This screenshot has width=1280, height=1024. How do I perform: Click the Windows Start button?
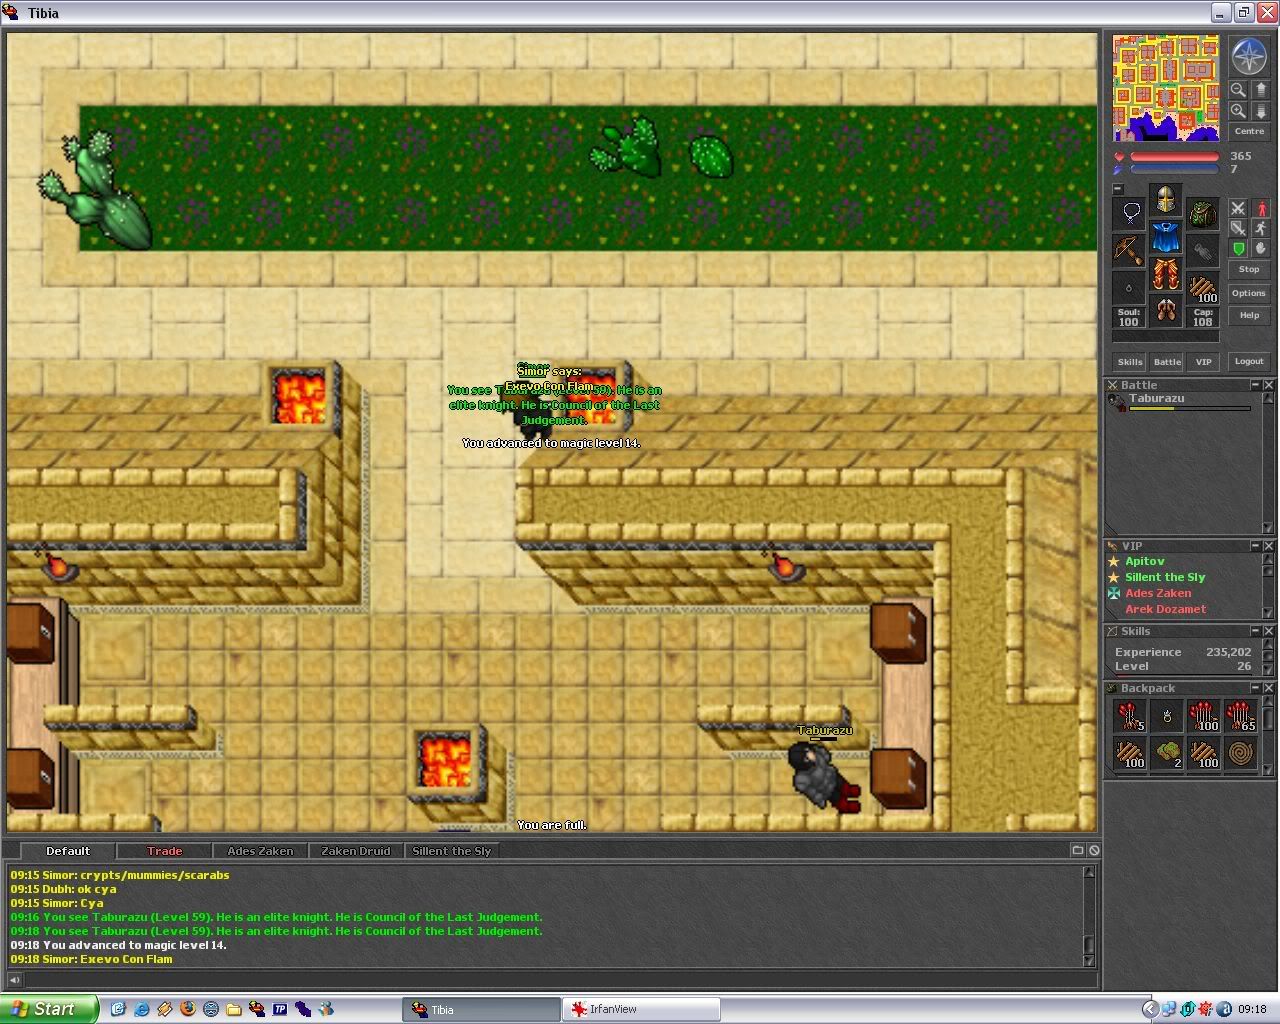coord(49,1009)
